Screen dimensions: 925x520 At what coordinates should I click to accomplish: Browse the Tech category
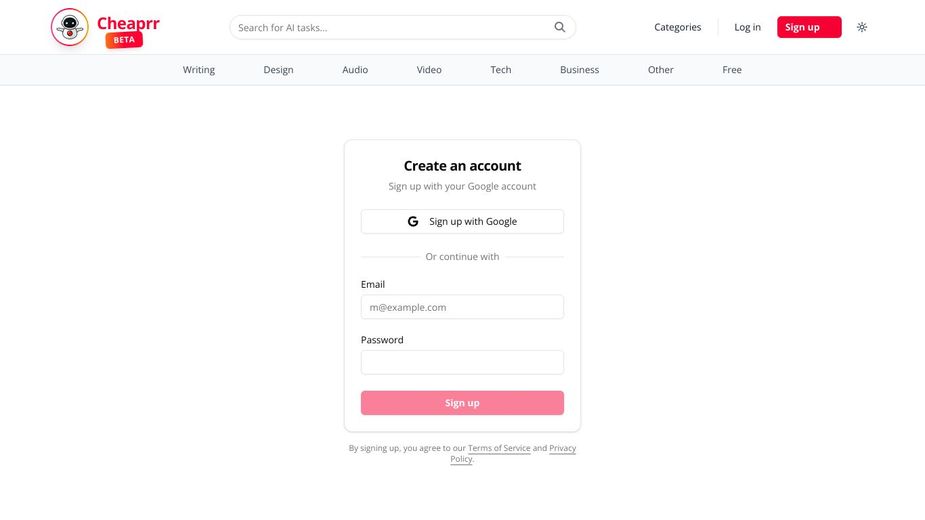[x=501, y=70]
